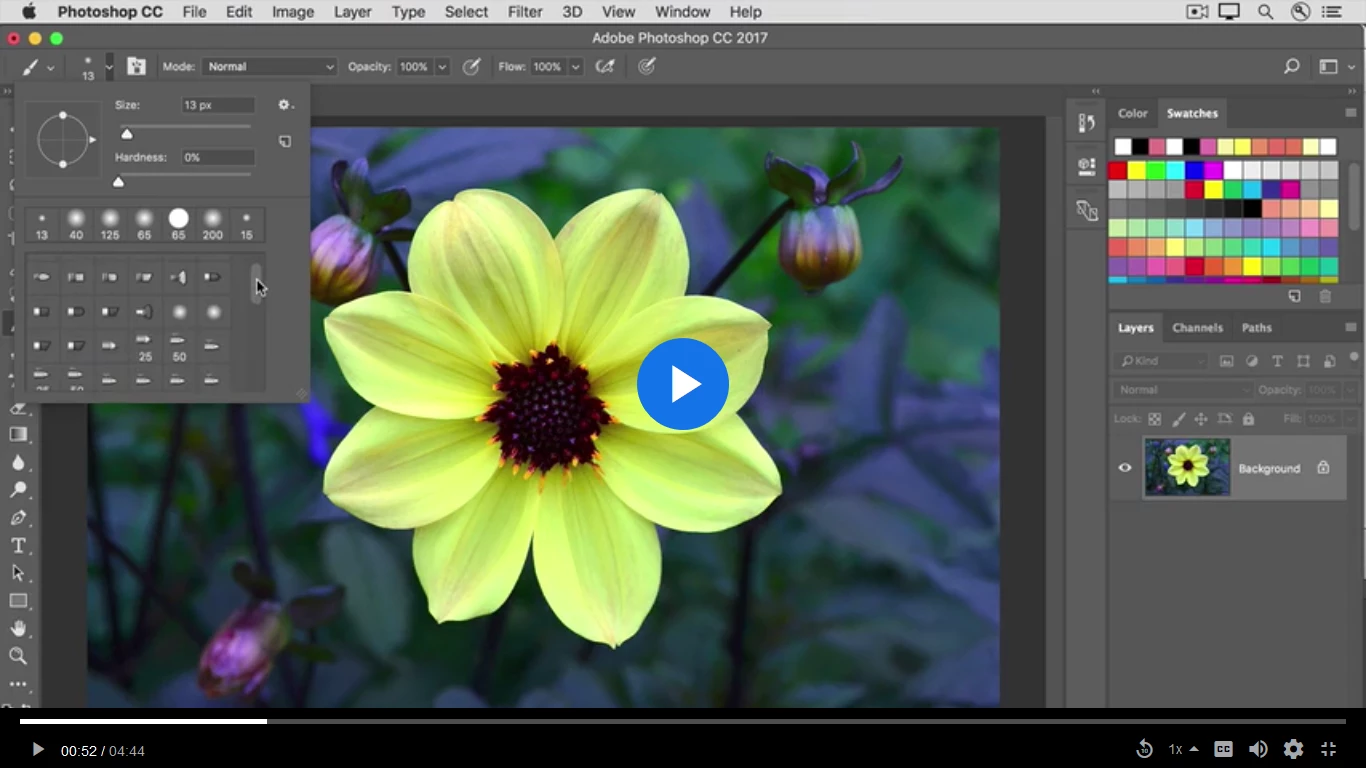Select the Zoom tool in toolbar
The image size is (1366, 768).
(18, 656)
